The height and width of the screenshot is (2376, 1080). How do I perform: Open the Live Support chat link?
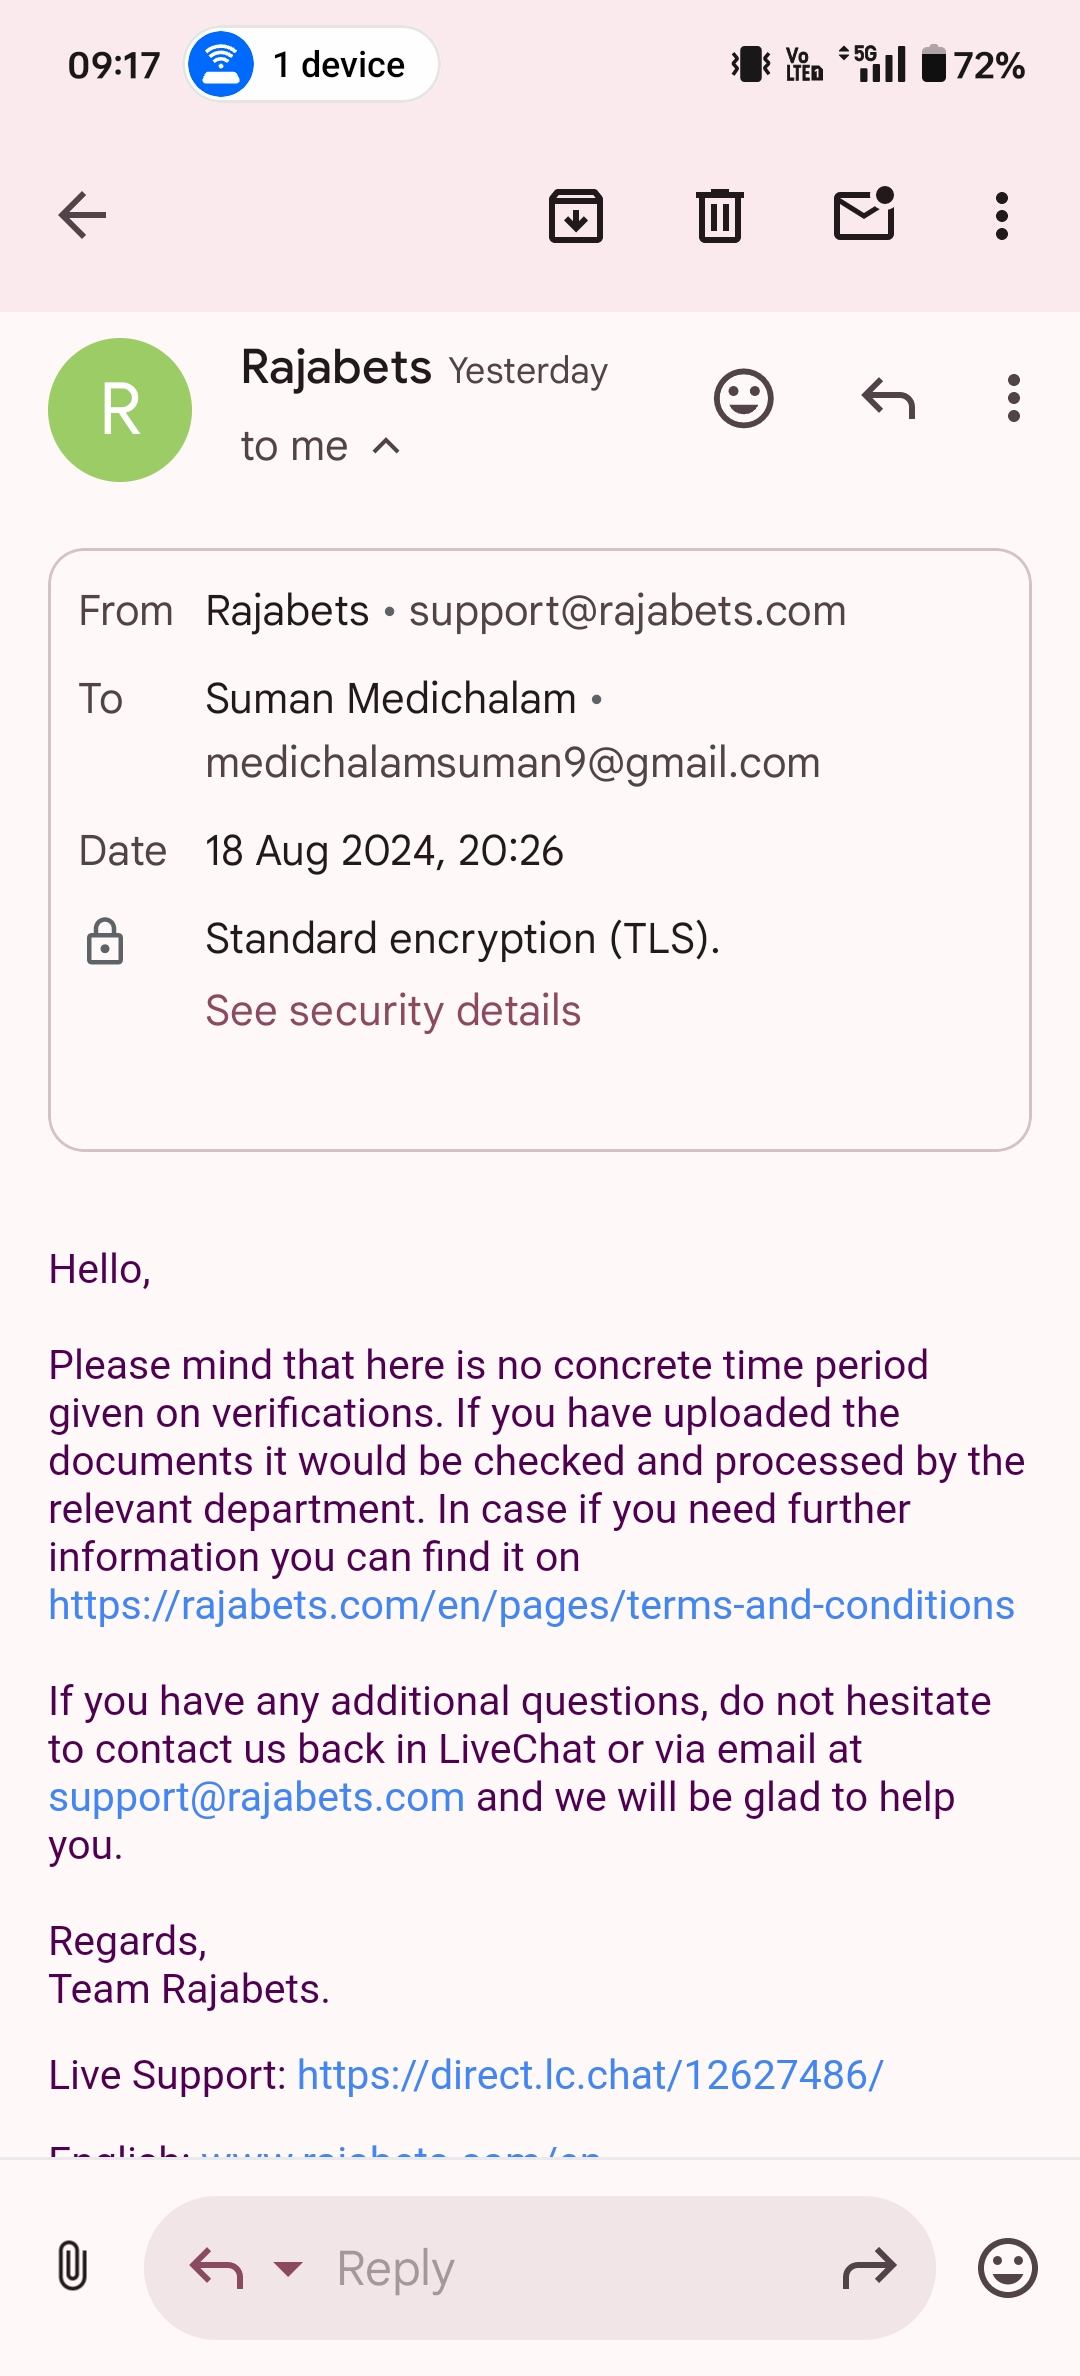590,2075
